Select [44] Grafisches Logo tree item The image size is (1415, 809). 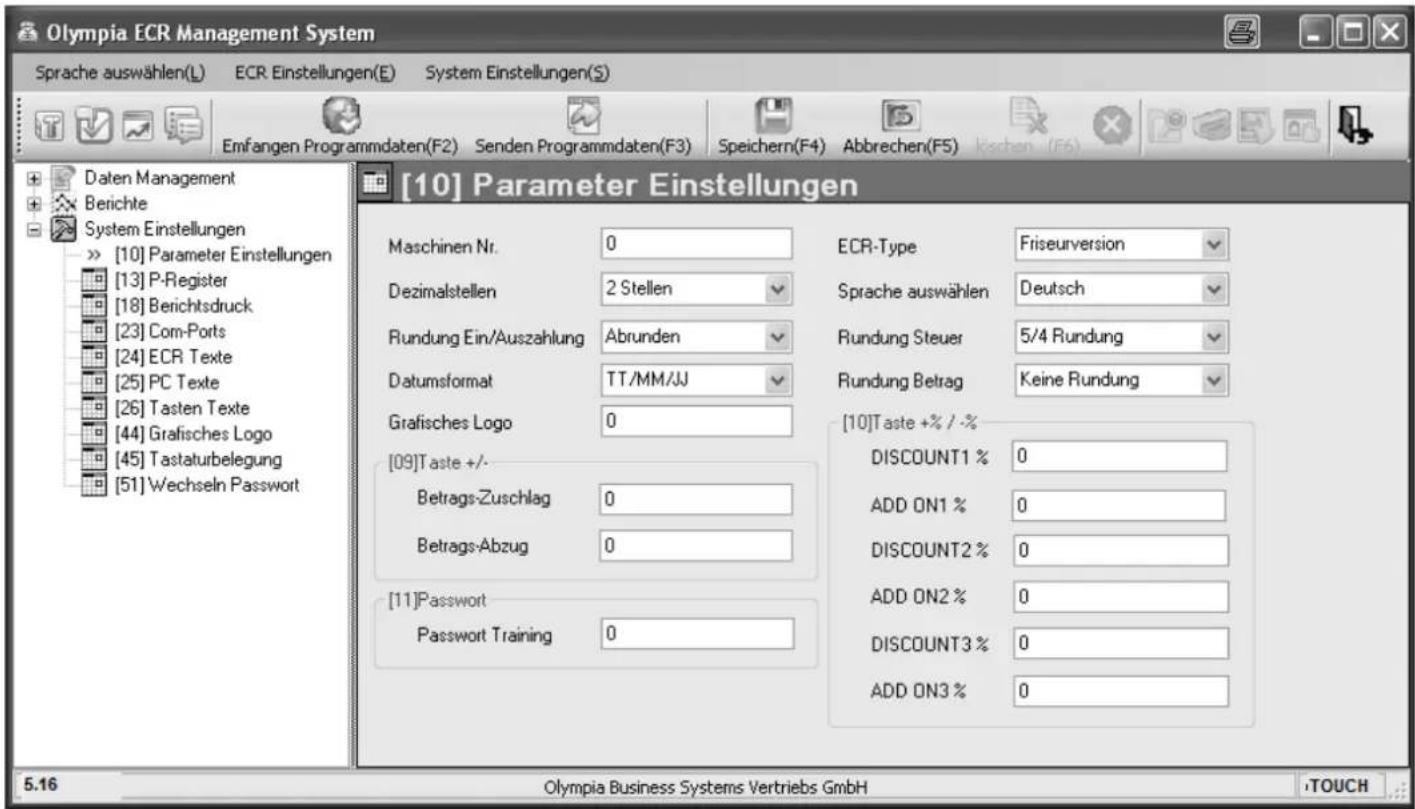click(192, 434)
